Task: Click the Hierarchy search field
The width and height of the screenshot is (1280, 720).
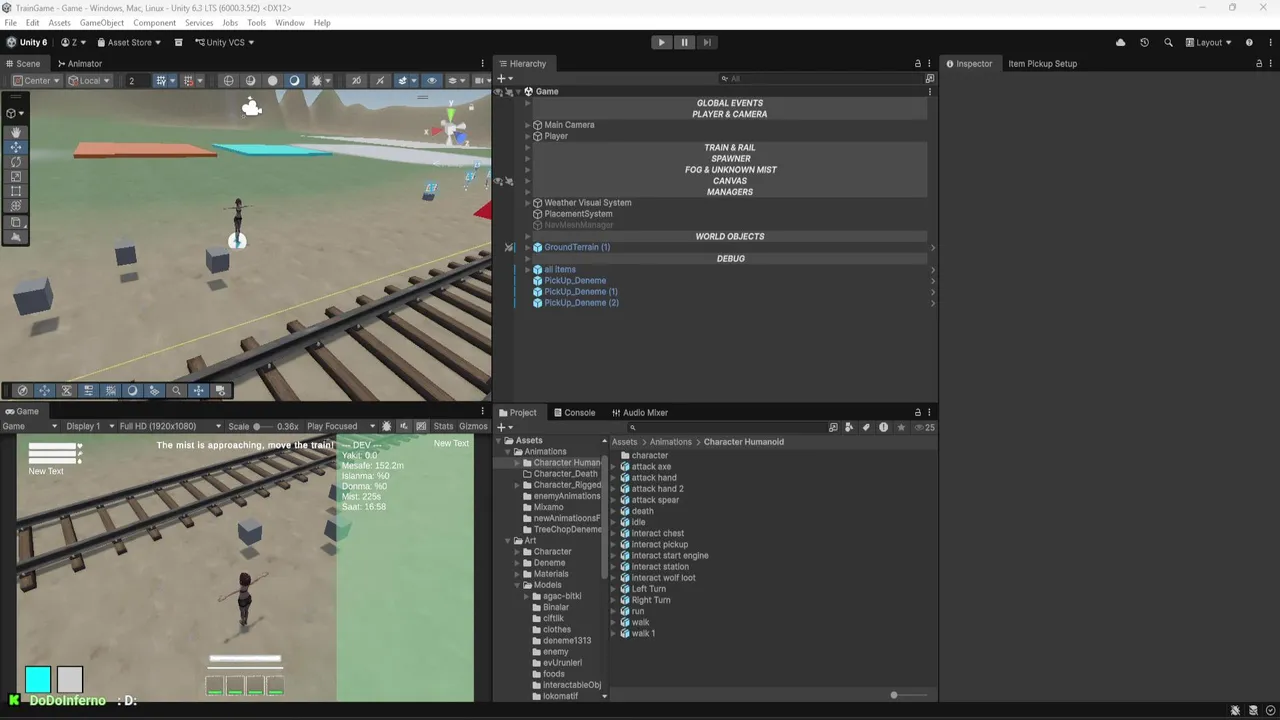Action: [x=822, y=79]
